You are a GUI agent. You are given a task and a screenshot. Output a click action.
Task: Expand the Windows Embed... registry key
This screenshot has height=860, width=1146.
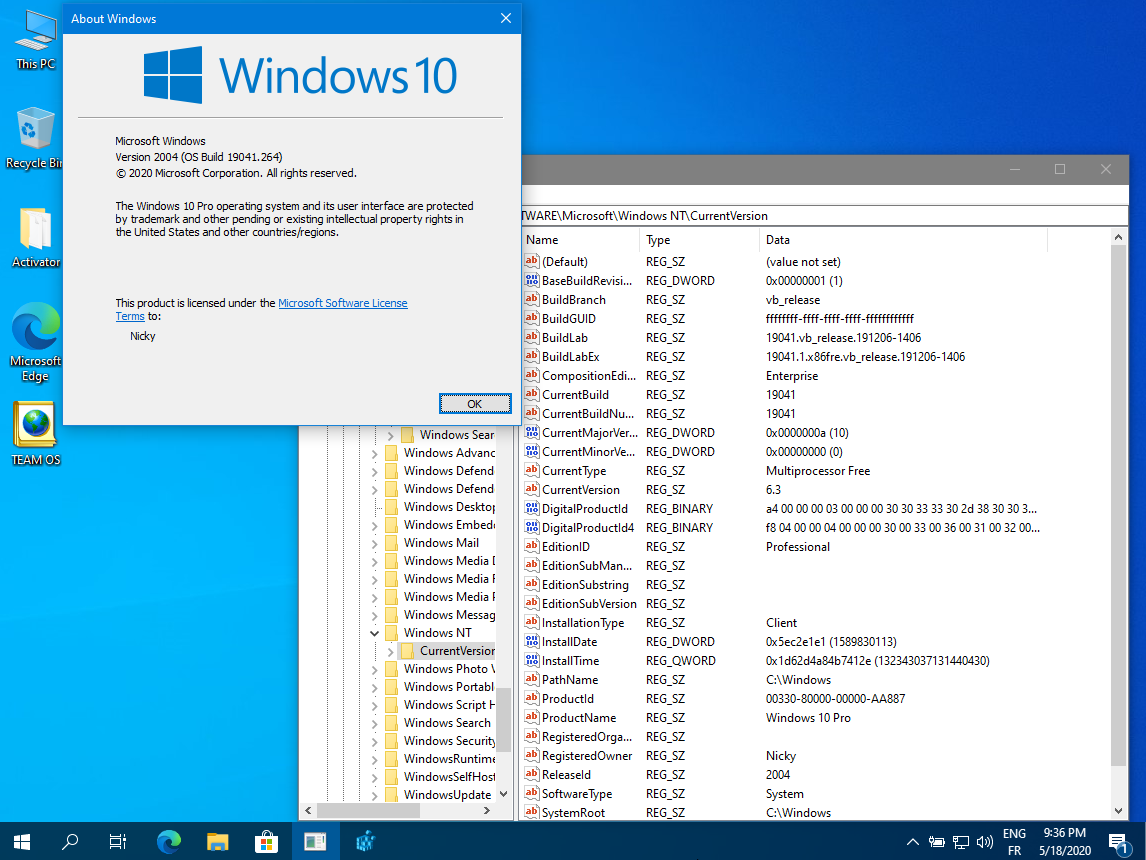tap(374, 525)
